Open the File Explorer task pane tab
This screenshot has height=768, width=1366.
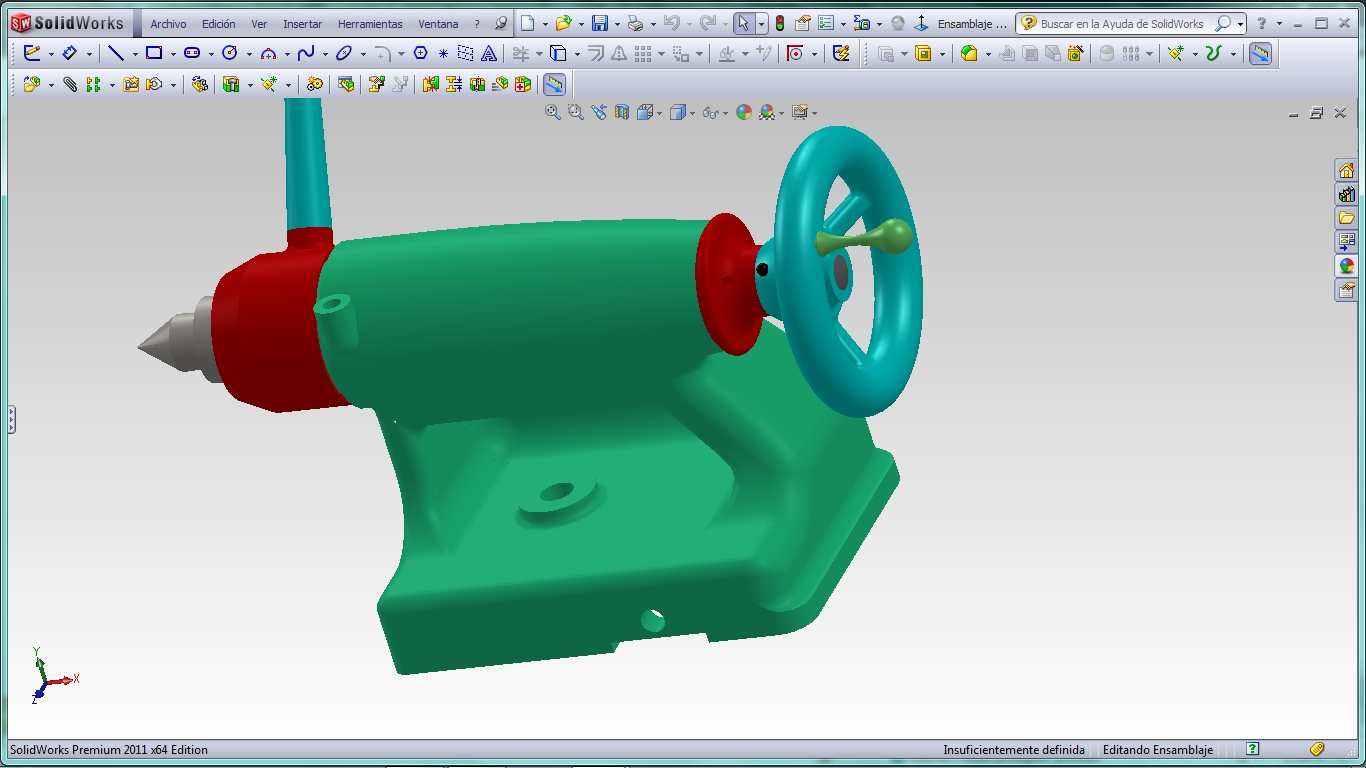pyautogui.click(x=1347, y=218)
